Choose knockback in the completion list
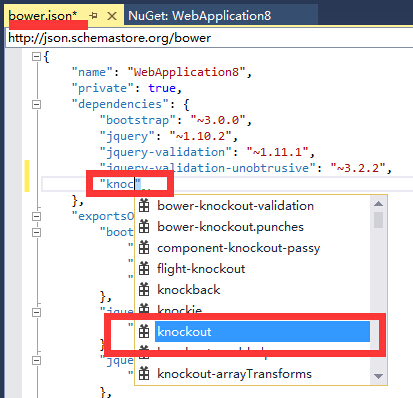Screen dimensions: 413x398 [189, 290]
